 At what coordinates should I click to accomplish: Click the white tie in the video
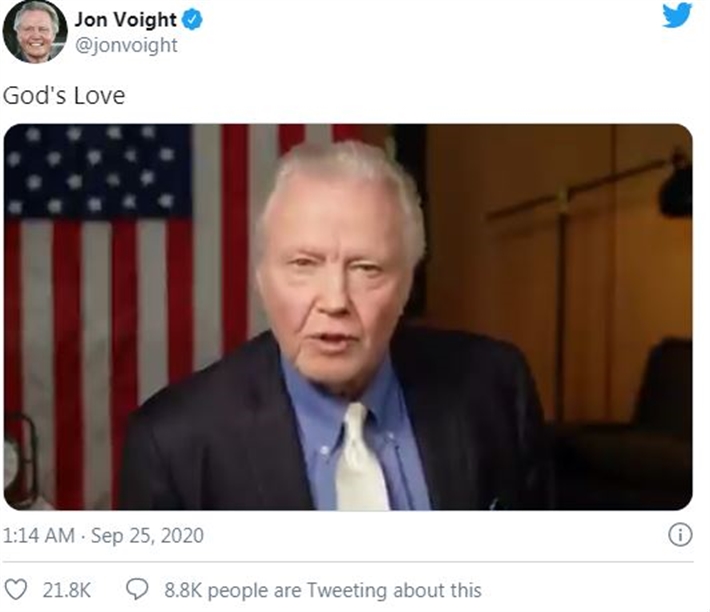click(361, 457)
